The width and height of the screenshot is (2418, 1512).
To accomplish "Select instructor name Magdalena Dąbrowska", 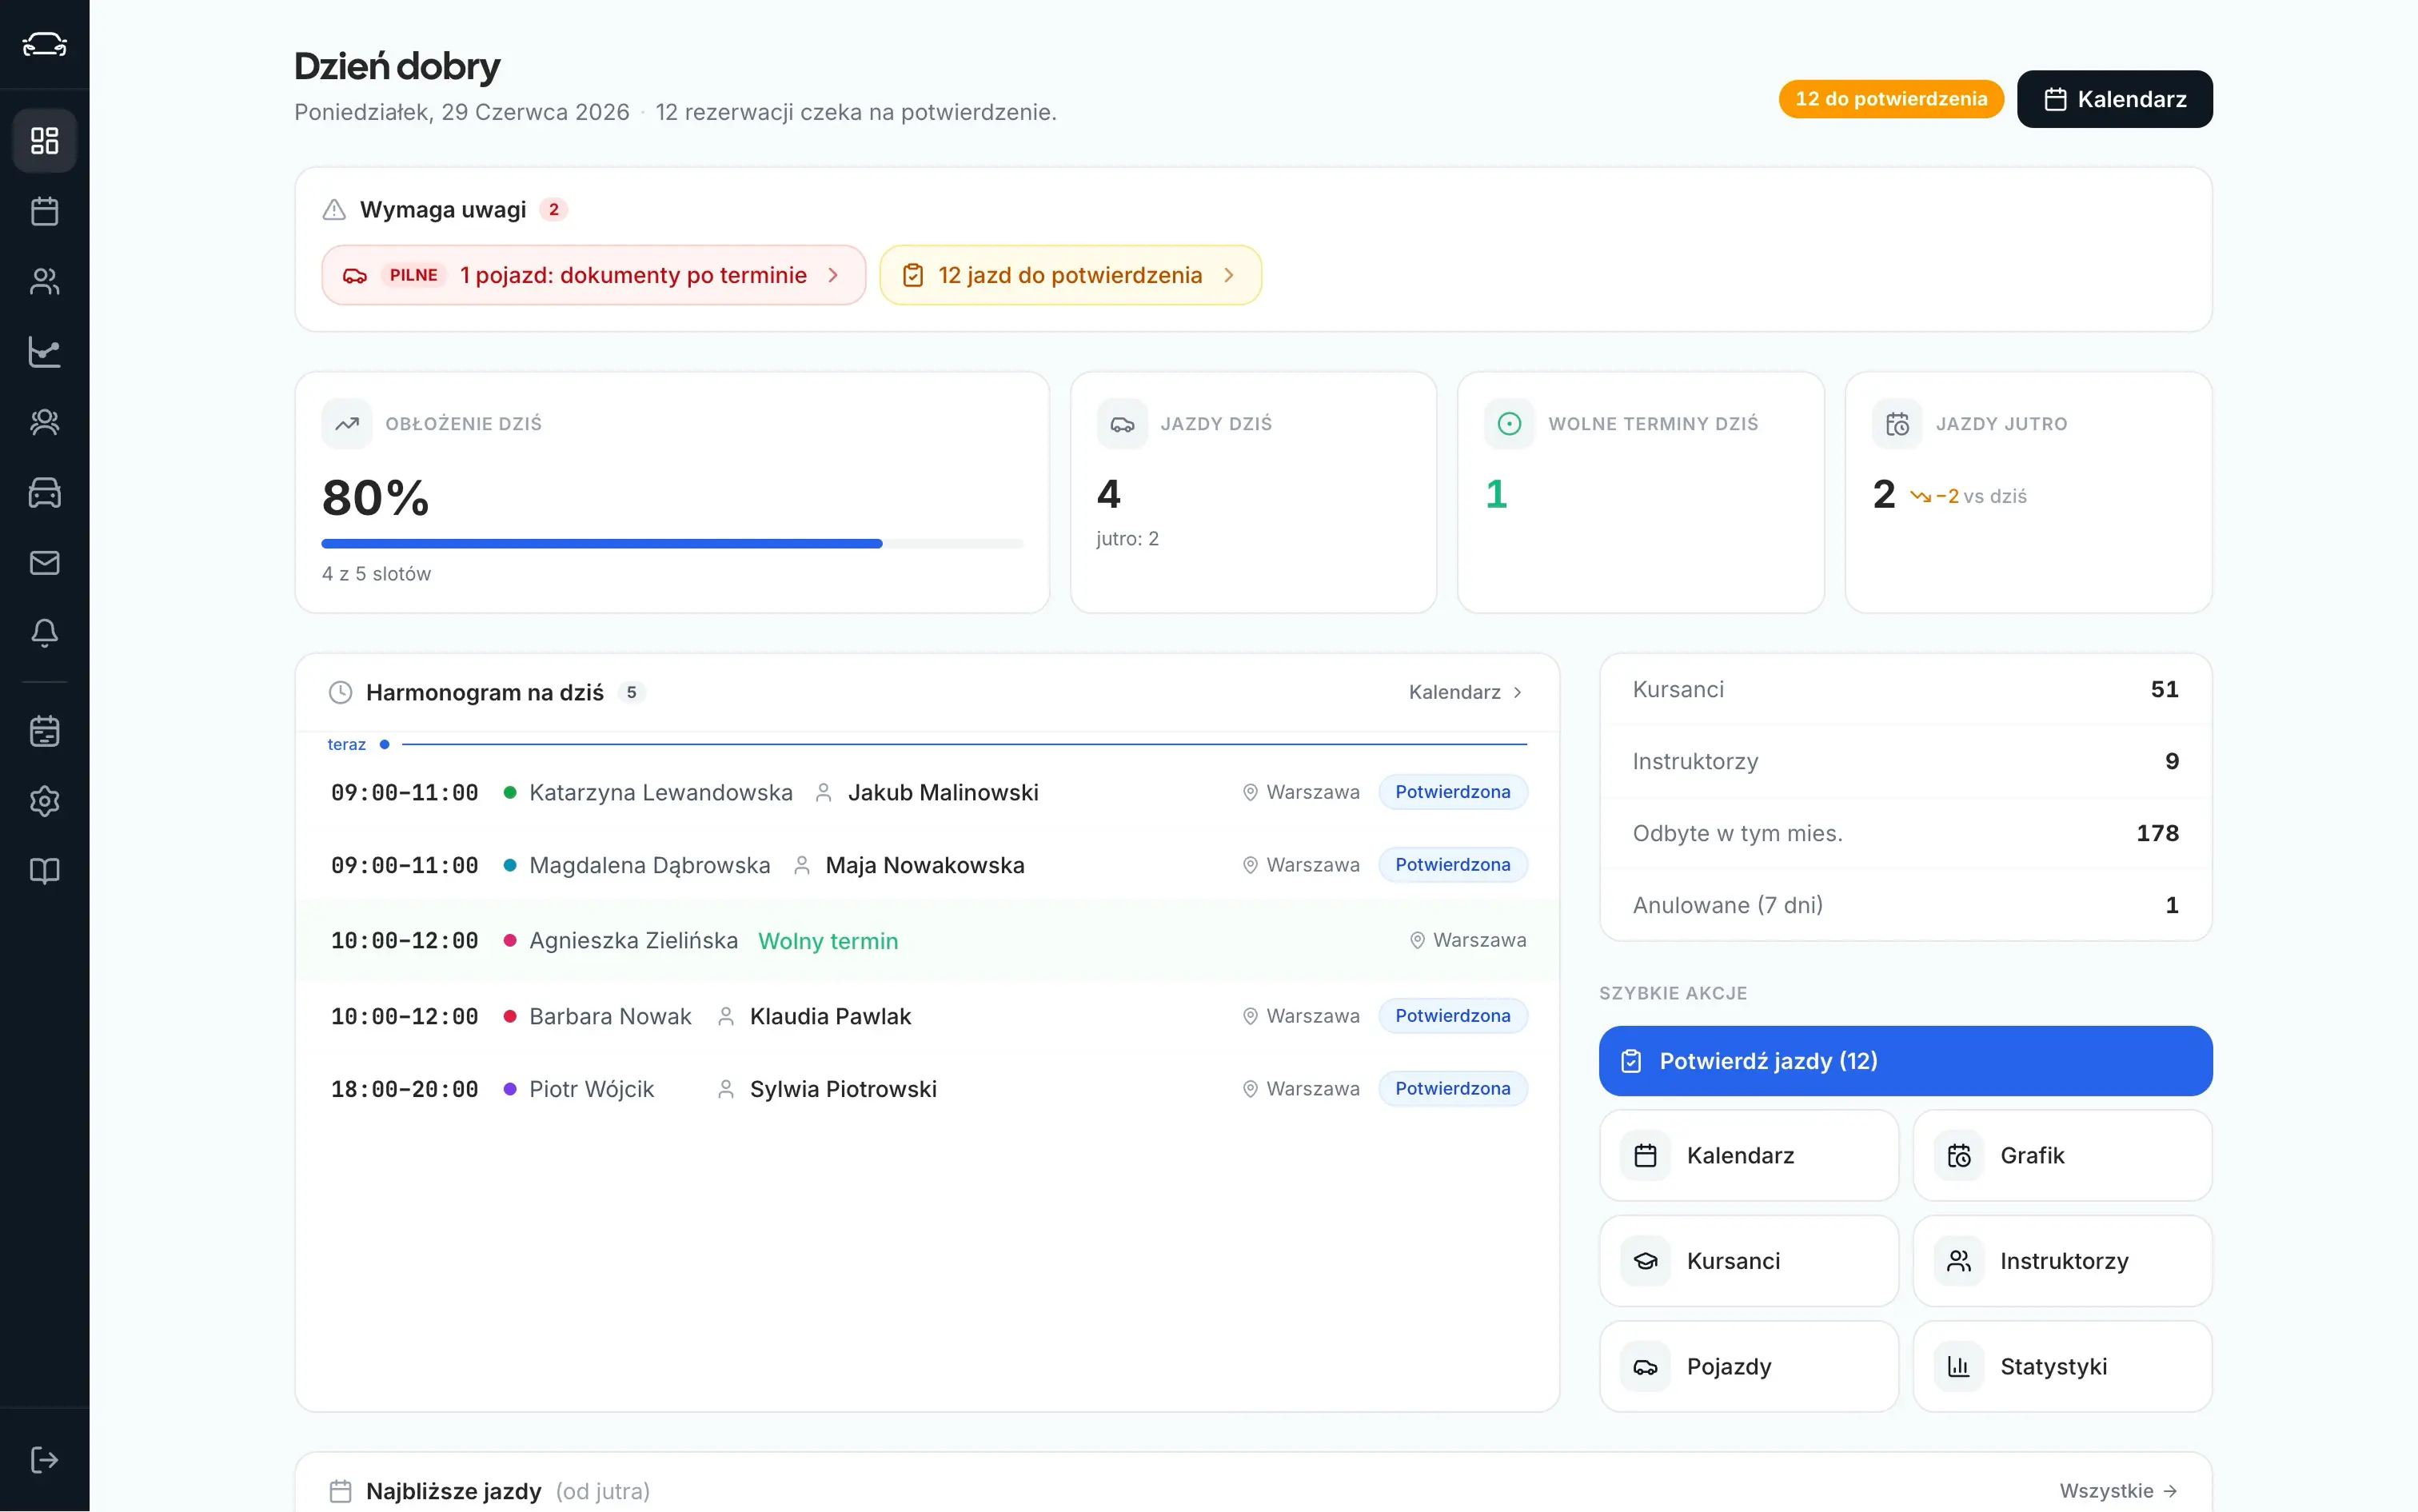I will pos(649,865).
